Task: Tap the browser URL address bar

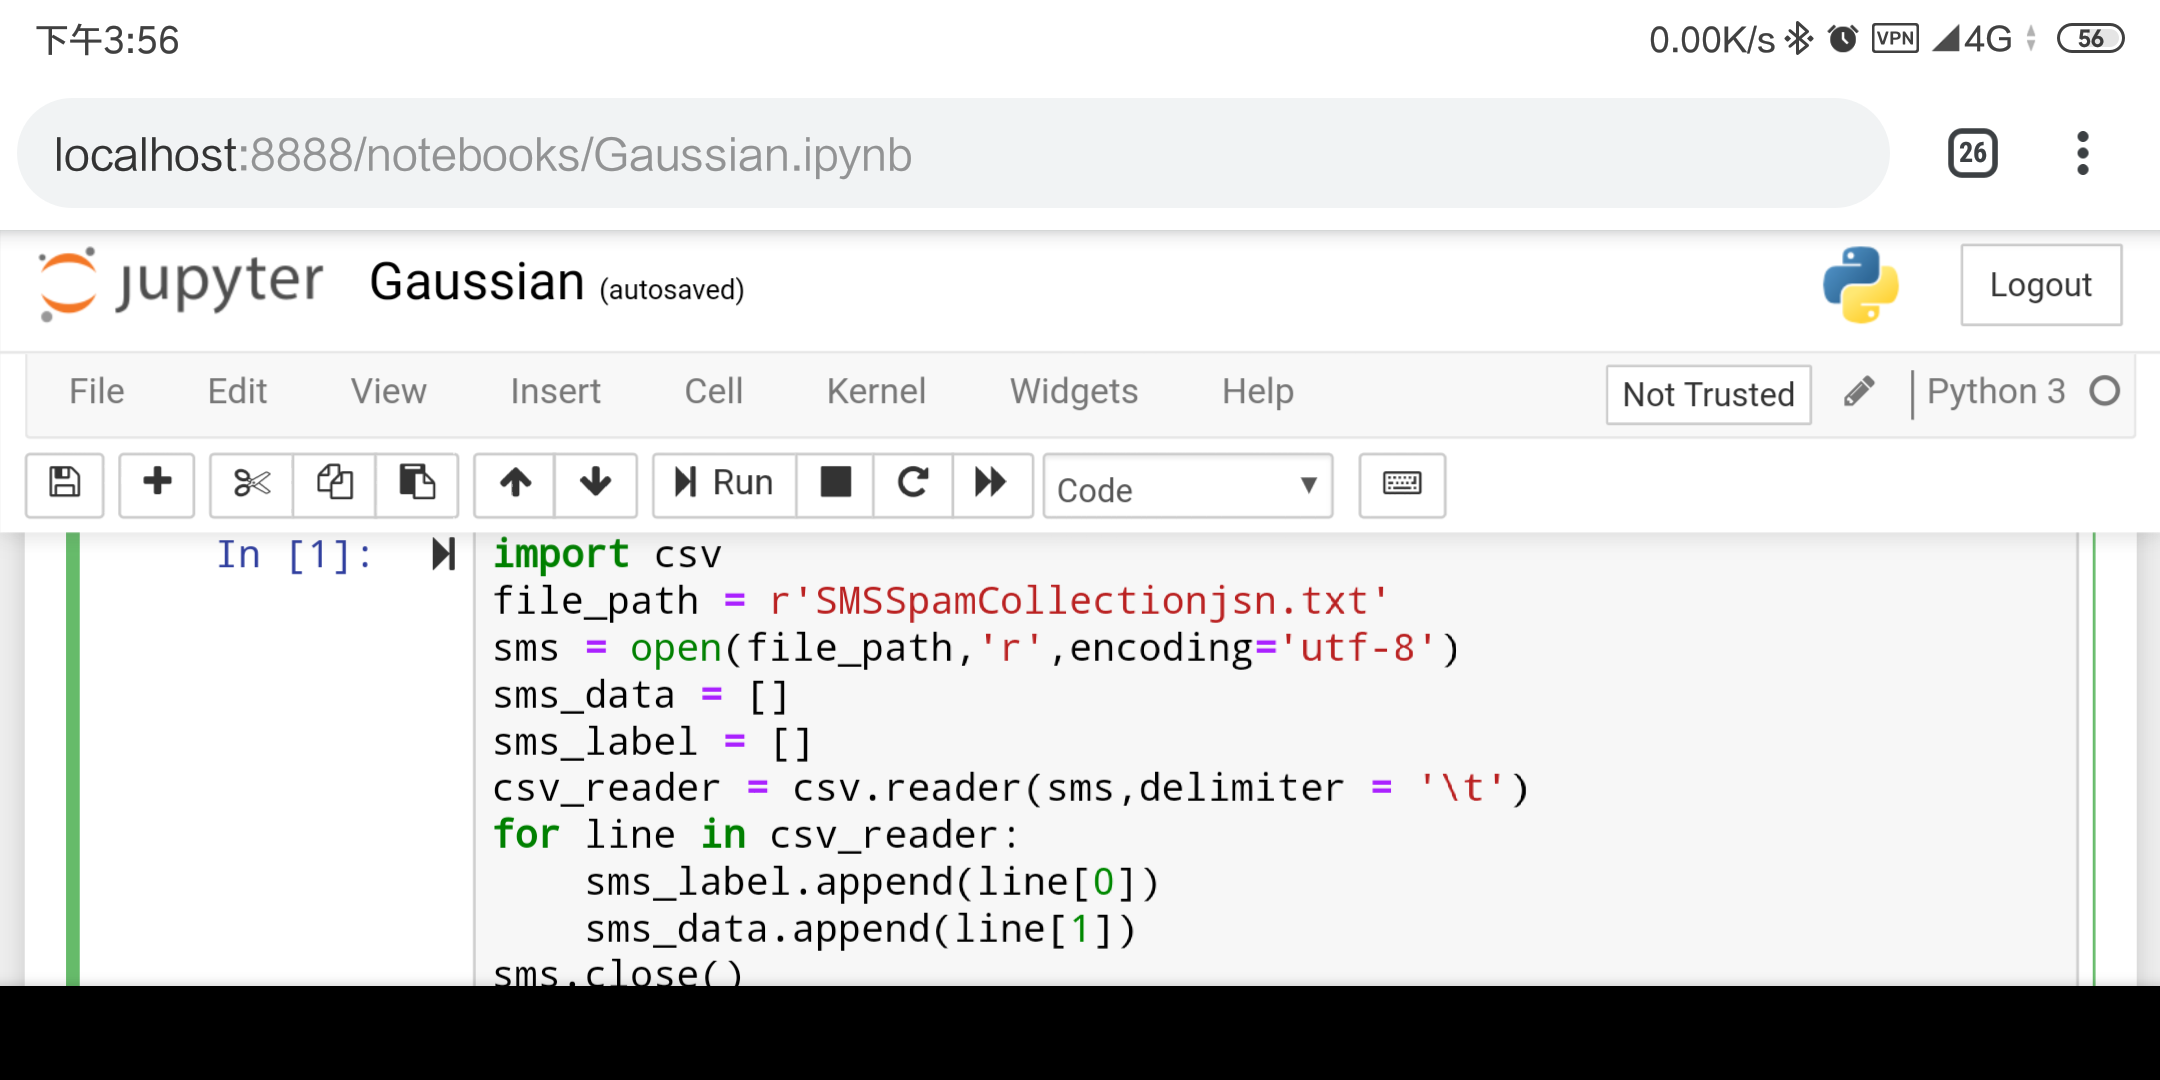Action: click(950, 155)
